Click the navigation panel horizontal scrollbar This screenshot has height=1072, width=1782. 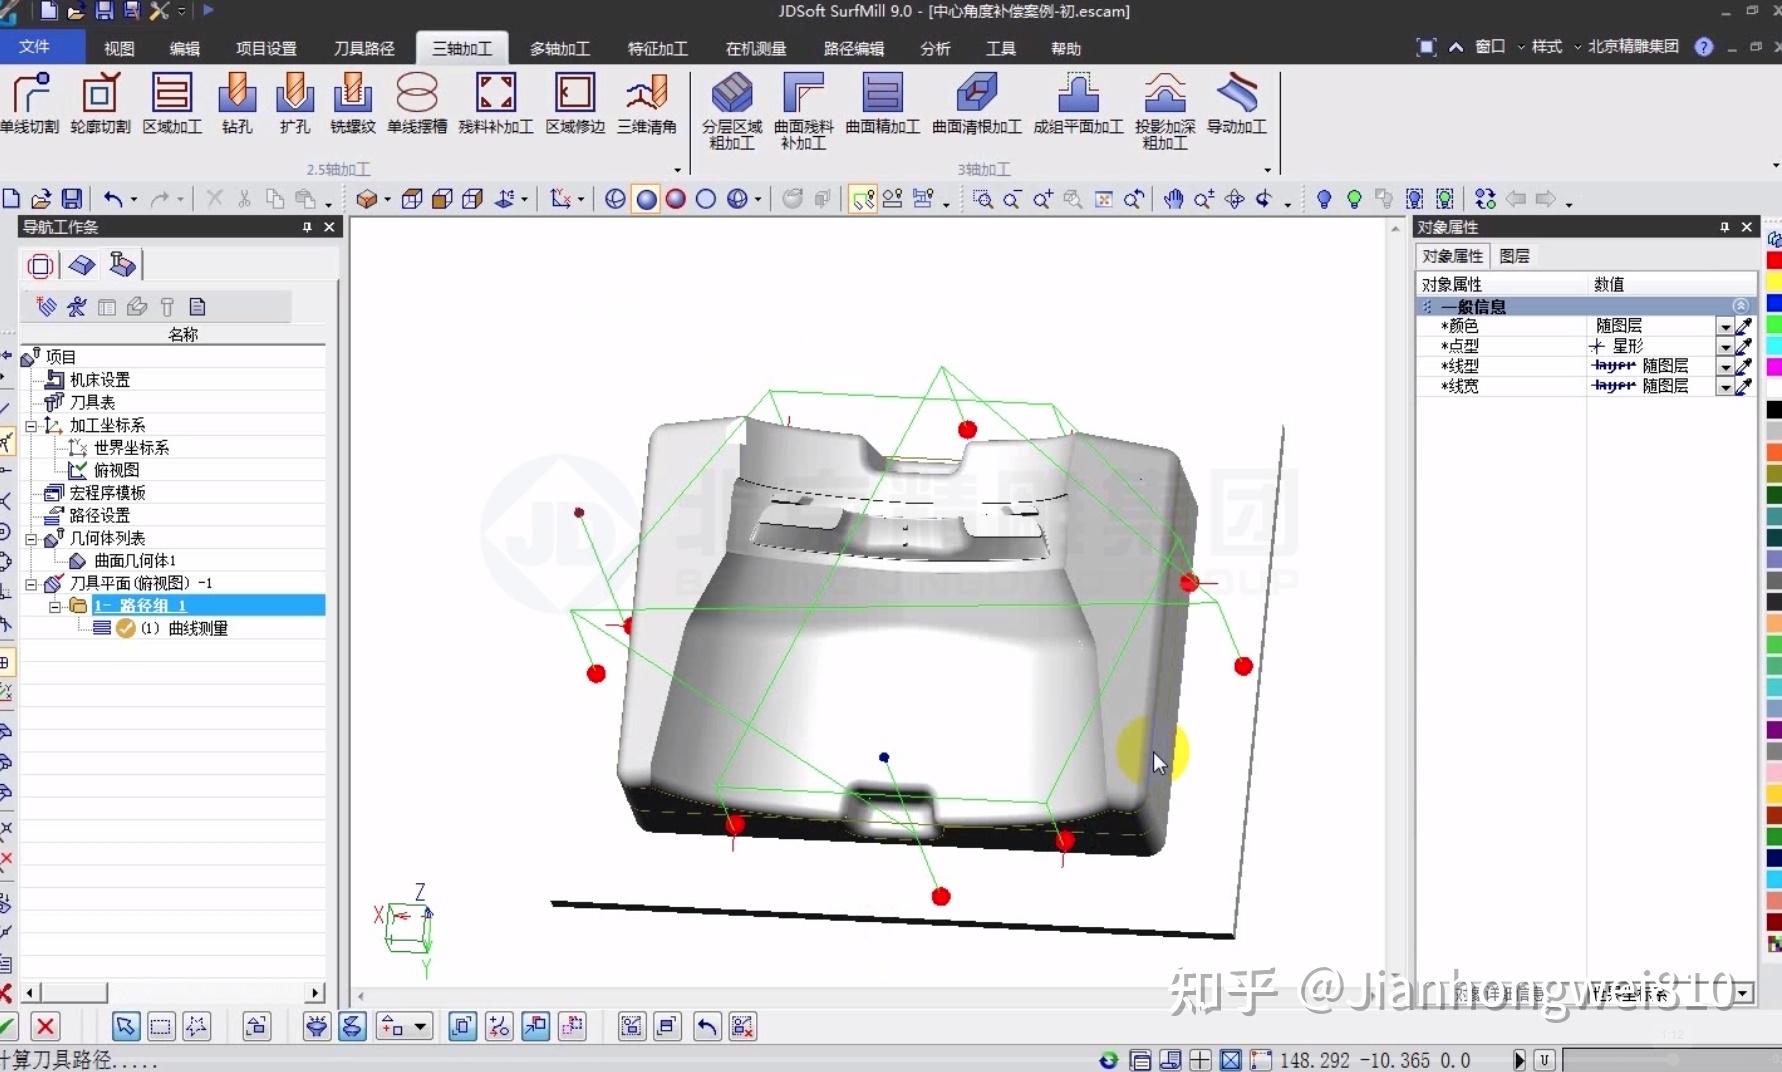[x=173, y=993]
